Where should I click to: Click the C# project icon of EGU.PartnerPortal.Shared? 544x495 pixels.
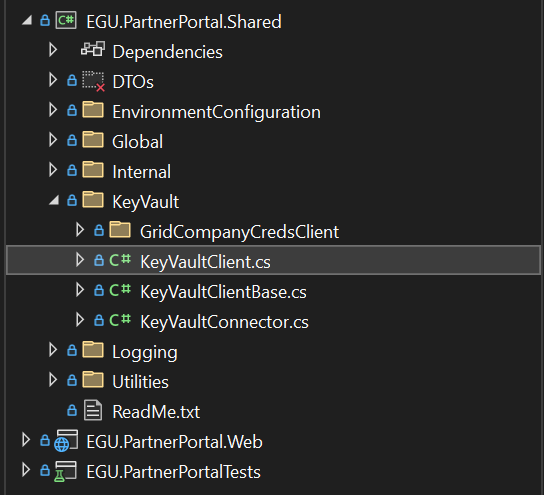(66, 20)
